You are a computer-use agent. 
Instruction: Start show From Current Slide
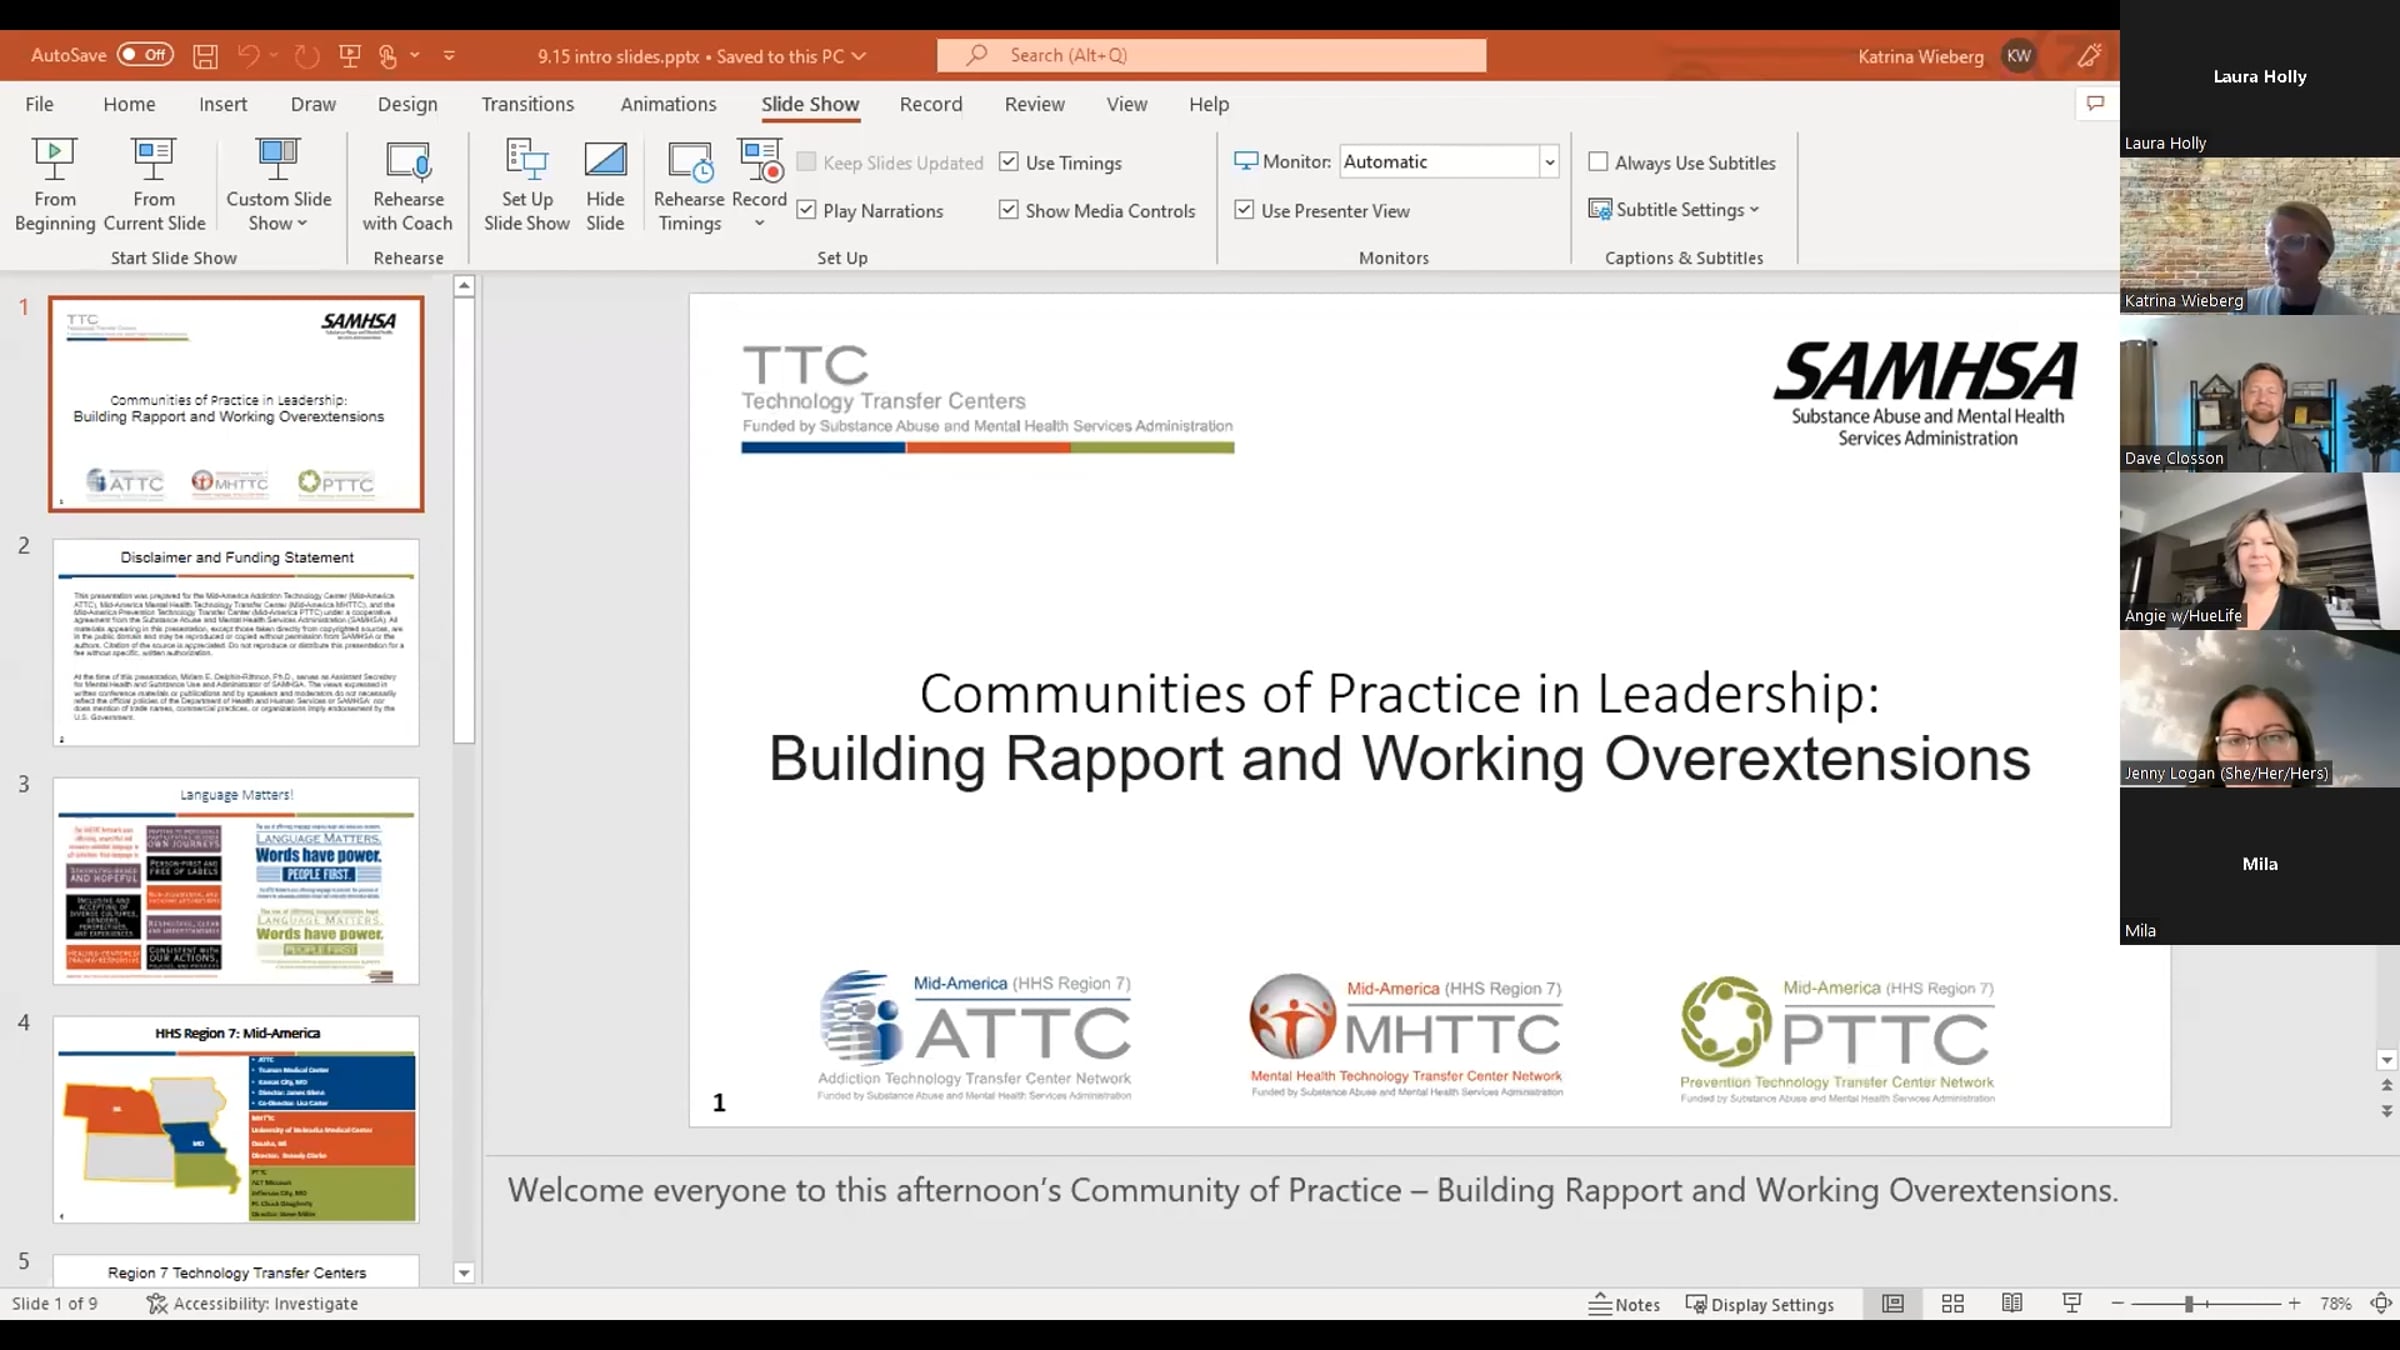click(154, 185)
